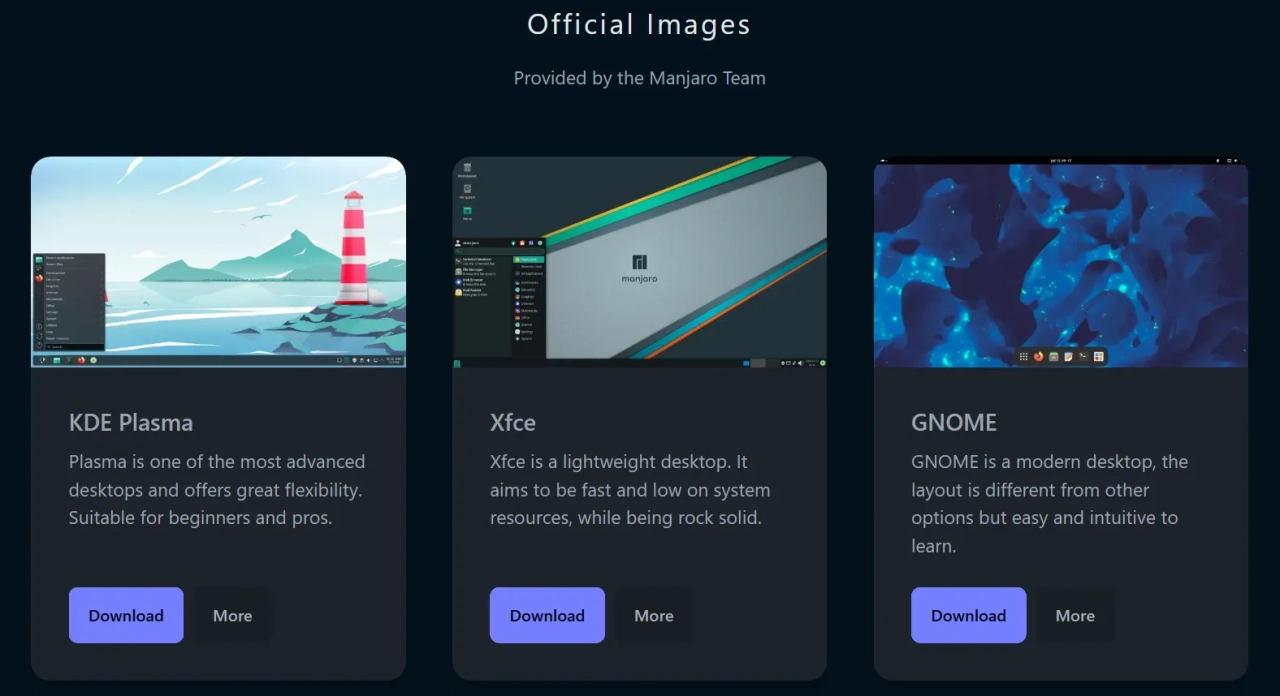Click the app grid icon in GNOME dock
Screen dimensions: 1280x696
coord(1023,357)
